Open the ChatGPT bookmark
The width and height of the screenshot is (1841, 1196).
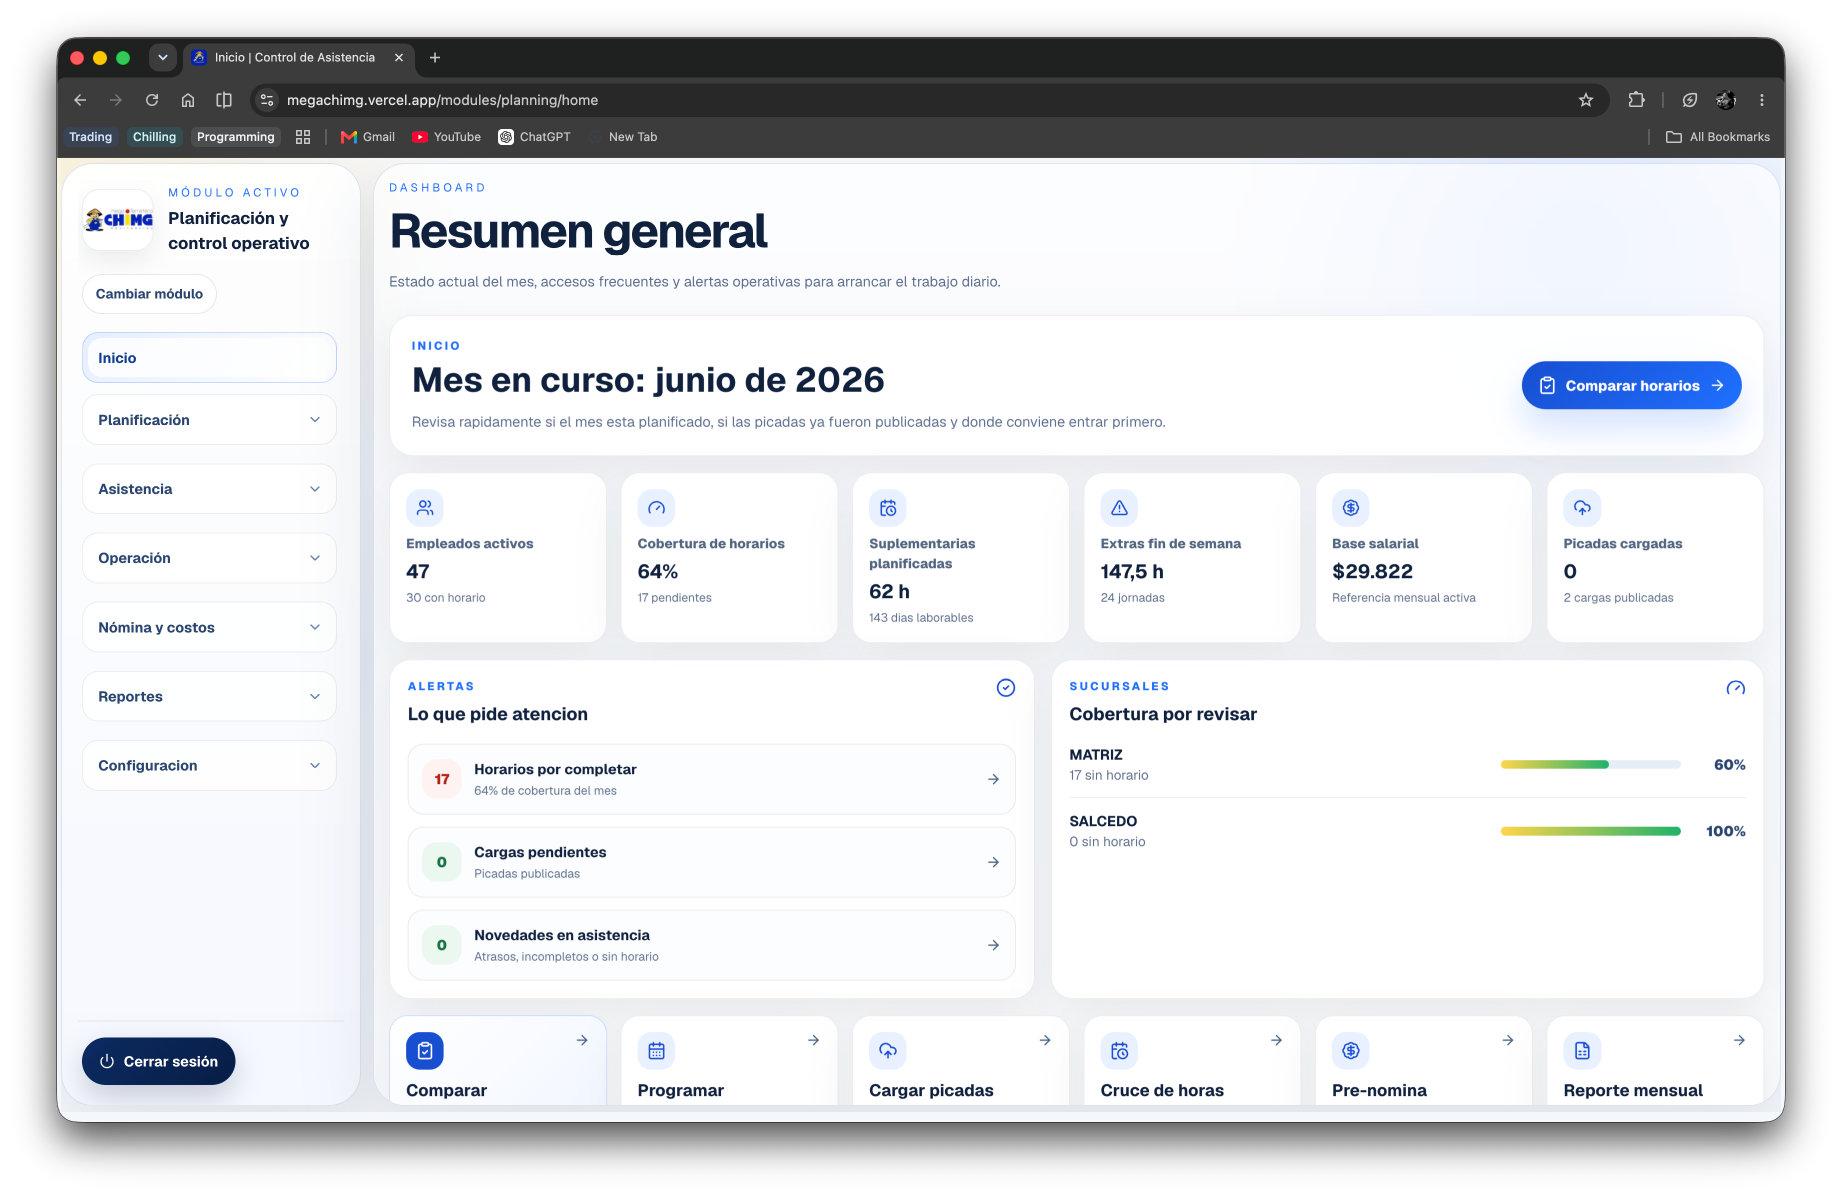[535, 137]
